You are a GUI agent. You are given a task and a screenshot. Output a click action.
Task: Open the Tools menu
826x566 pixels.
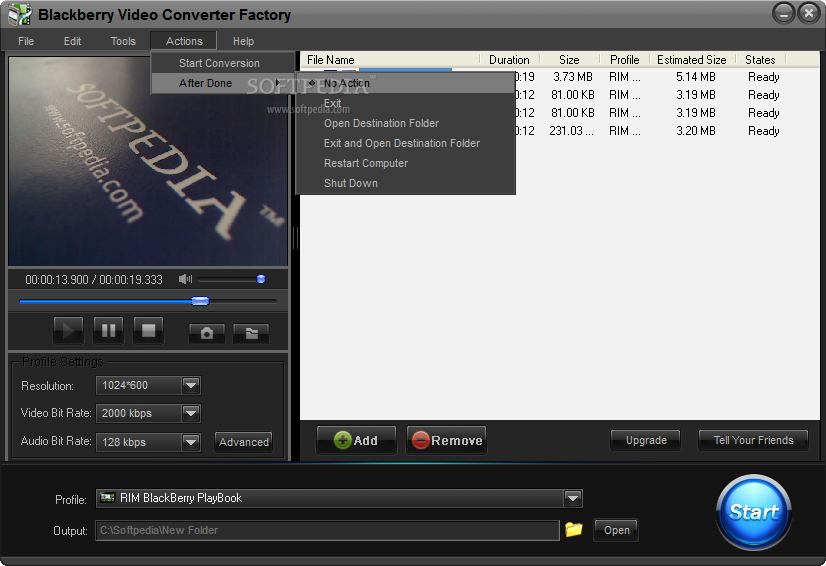(123, 41)
